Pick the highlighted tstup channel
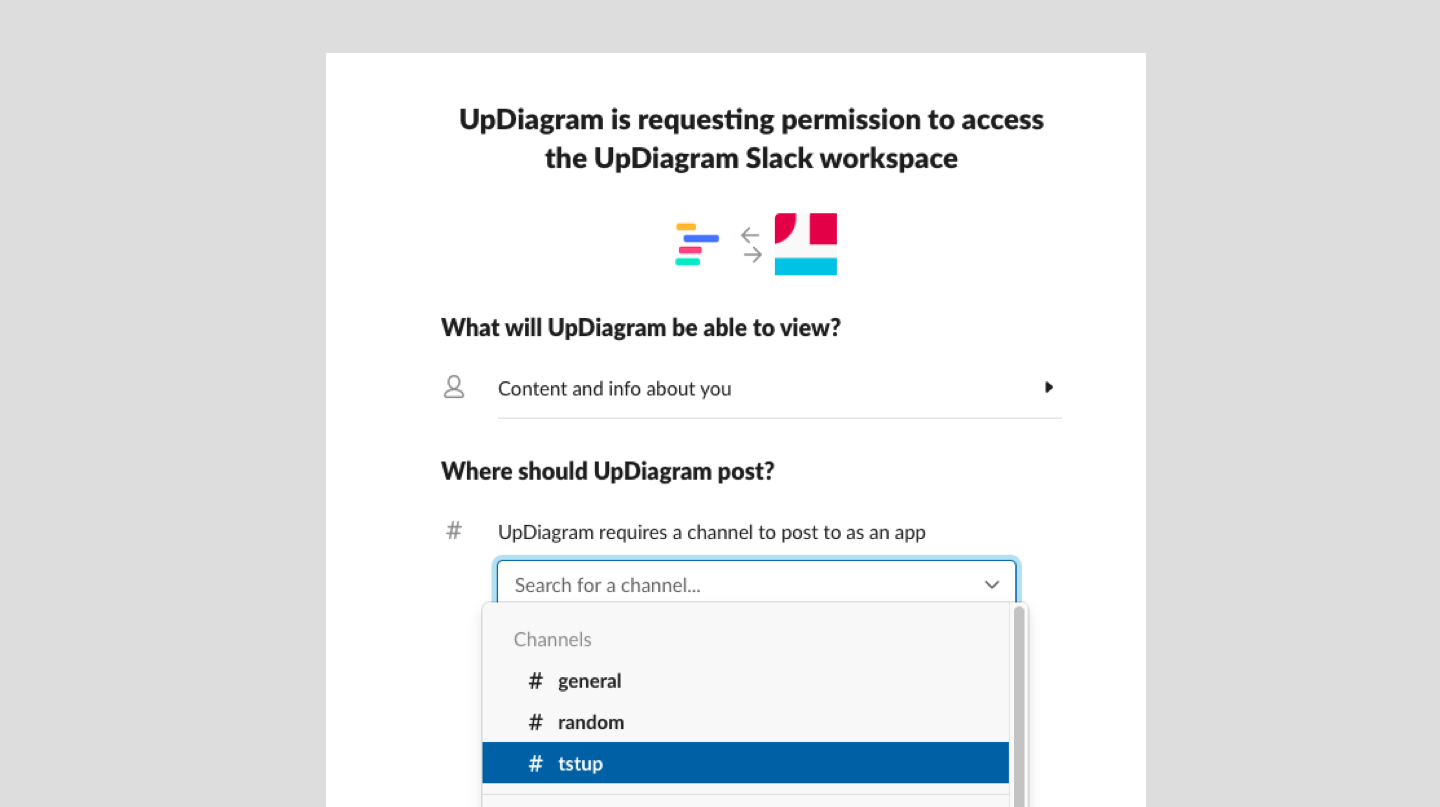Image resolution: width=1440 pixels, height=807 pixels. tap(581, 764)
